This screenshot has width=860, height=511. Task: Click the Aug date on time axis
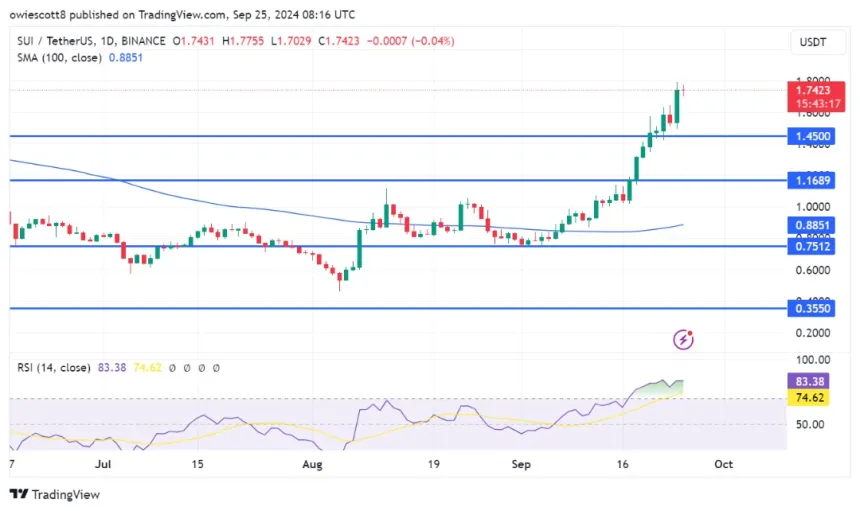coord(312,465)
